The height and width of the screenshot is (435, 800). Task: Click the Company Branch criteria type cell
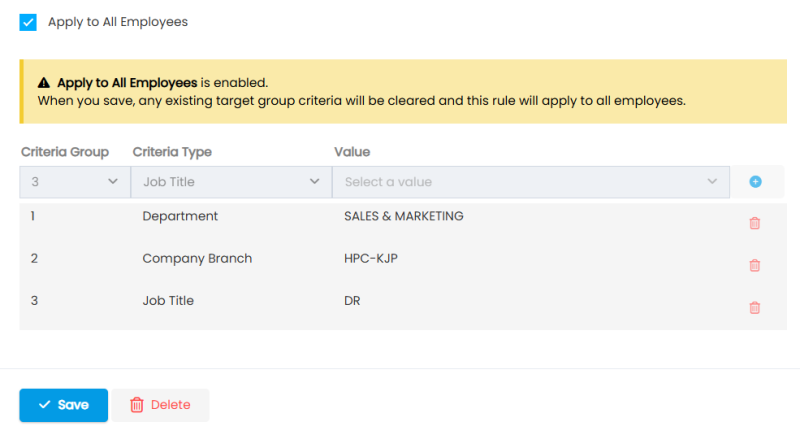pyautogui.click(x=197, y=258)
